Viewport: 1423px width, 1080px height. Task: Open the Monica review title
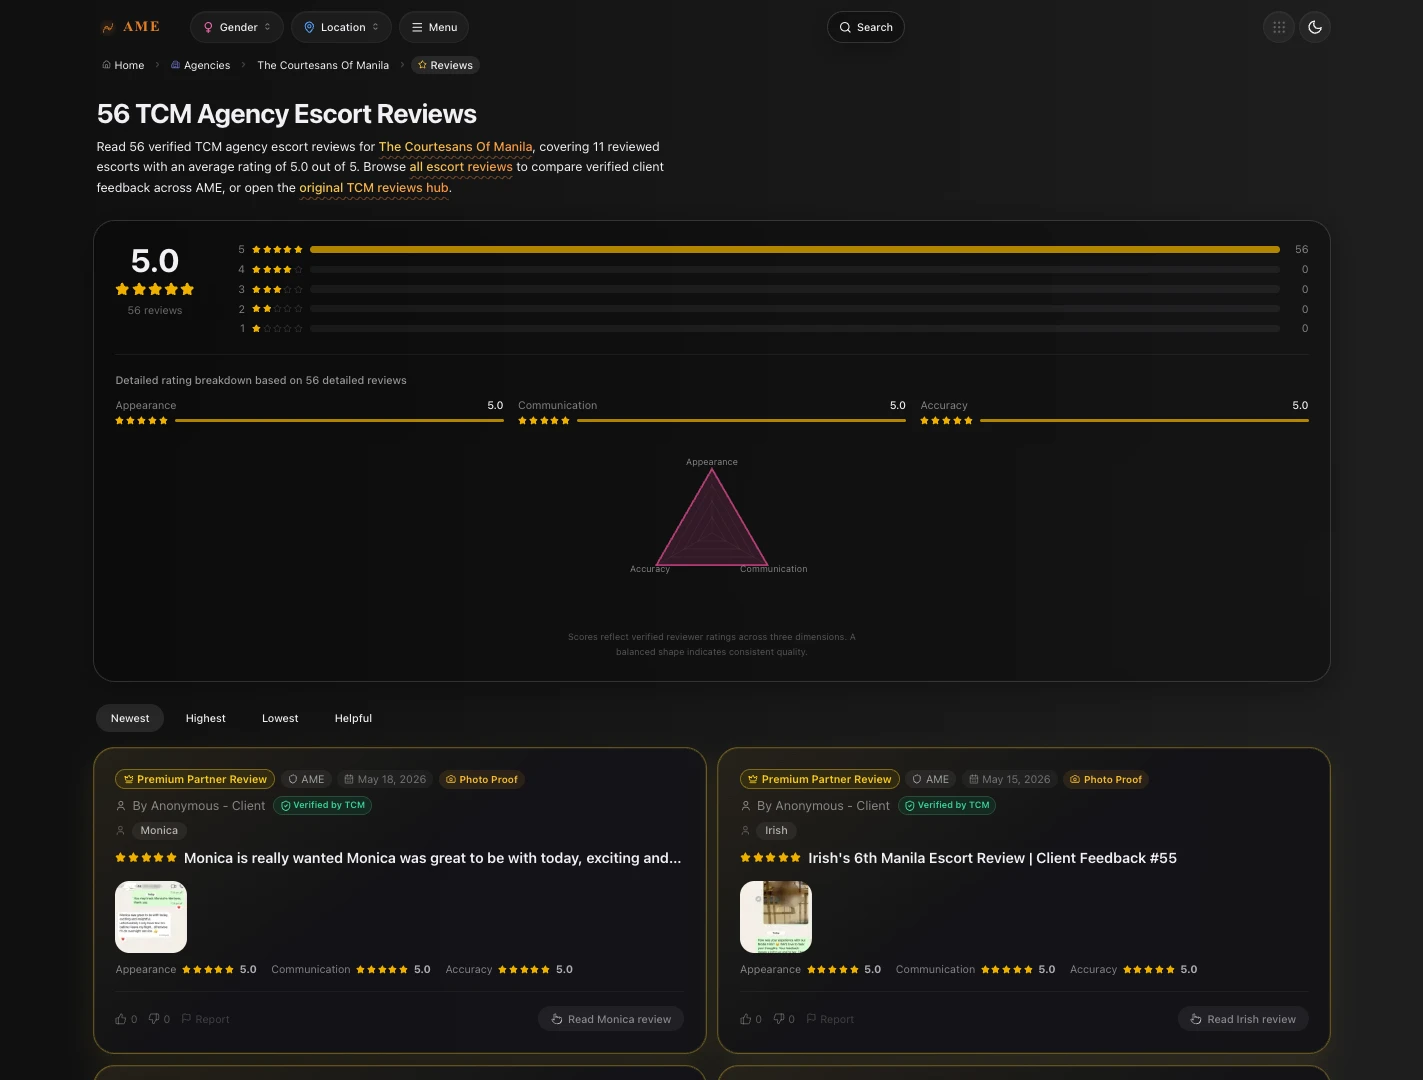432,858
